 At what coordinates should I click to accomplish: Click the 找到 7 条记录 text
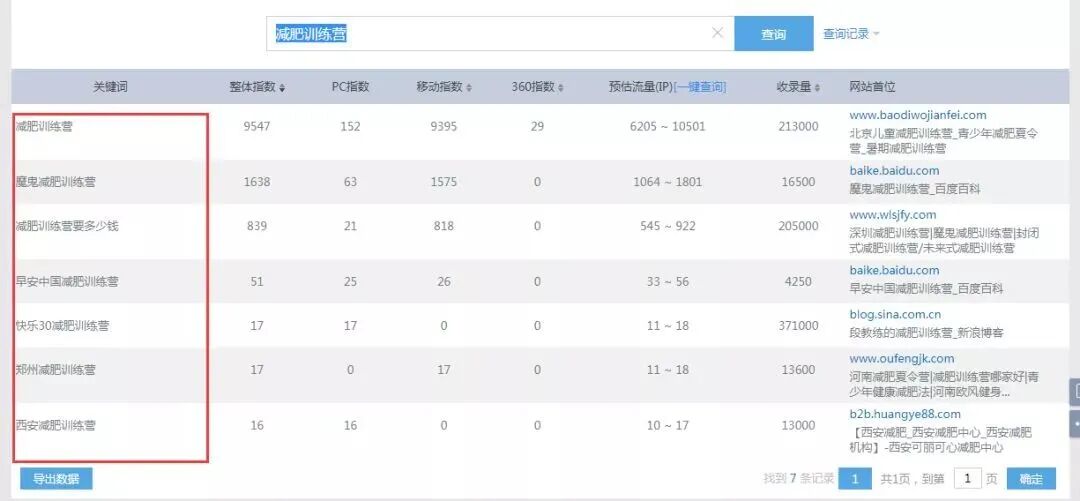point(799,479)
